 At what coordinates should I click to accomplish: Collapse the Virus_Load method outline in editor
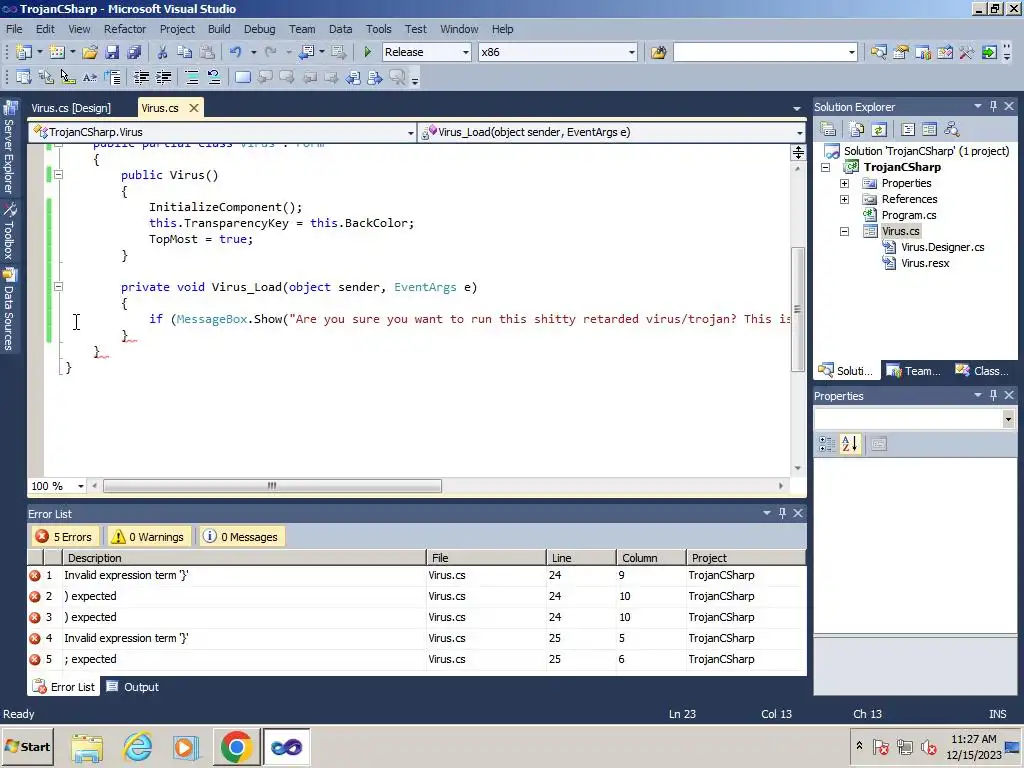58,286
